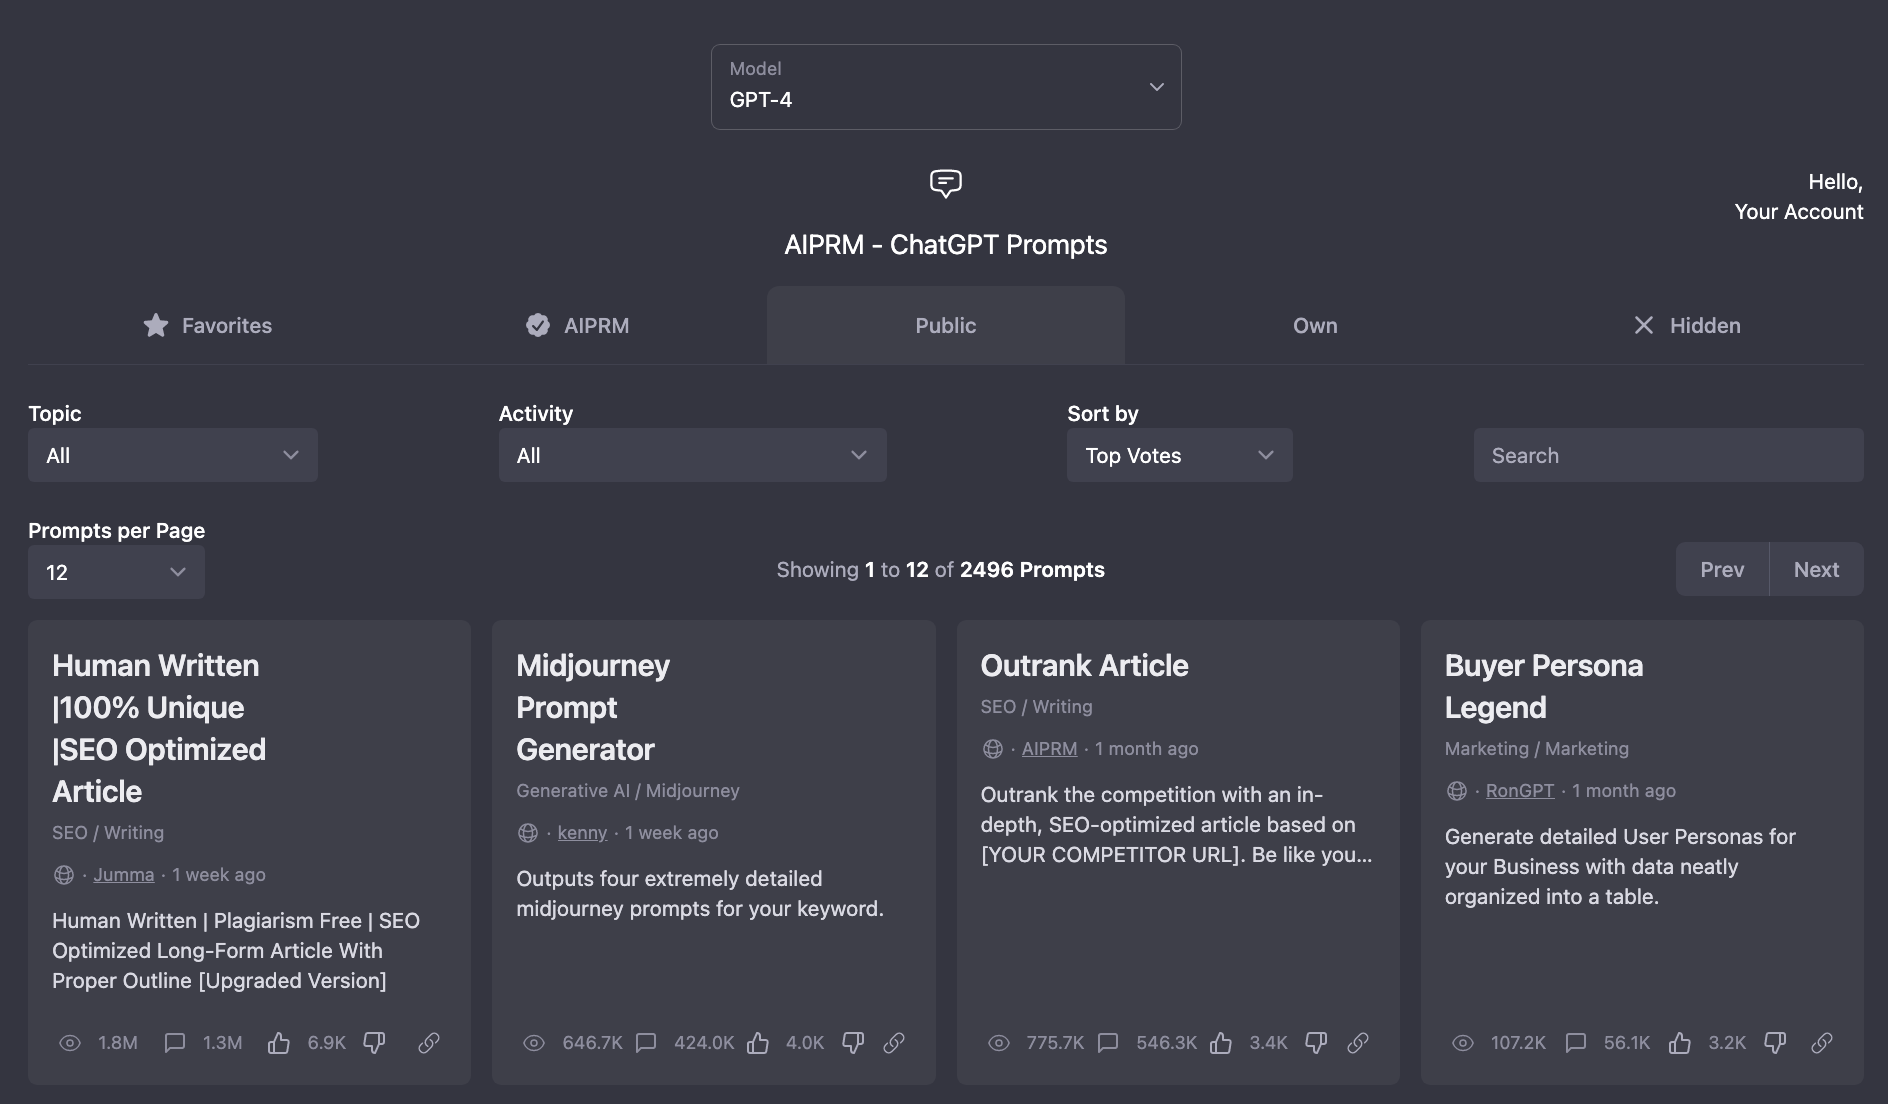Copy link of Outrank Article prompt

click(x=1358, y=1043)
